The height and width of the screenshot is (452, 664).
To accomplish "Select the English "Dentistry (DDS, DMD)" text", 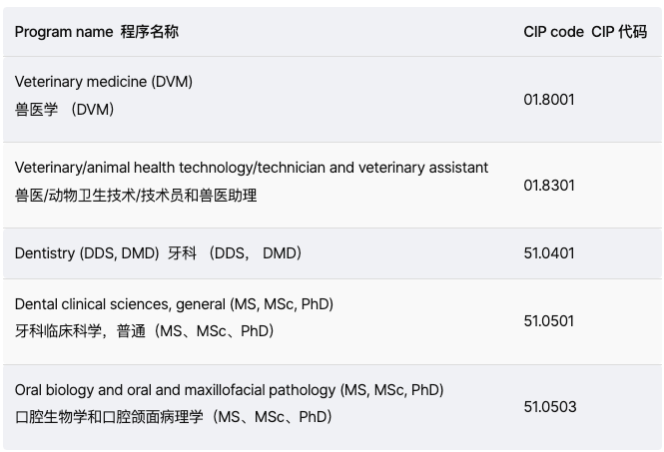I will pyautogui.click(x=86, y=253).
